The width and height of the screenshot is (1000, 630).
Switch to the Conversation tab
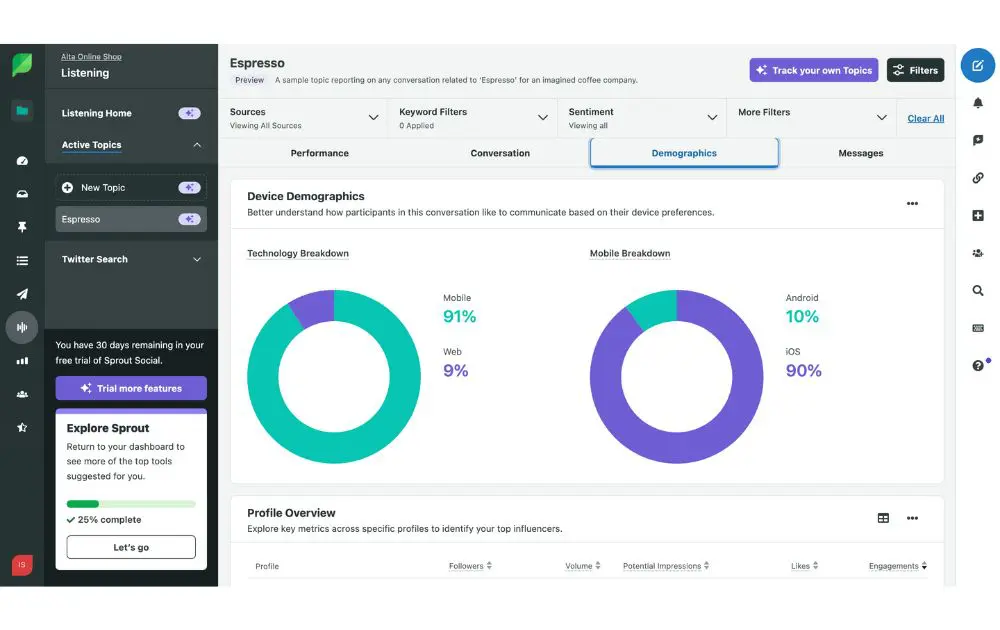tap(500, 153)
